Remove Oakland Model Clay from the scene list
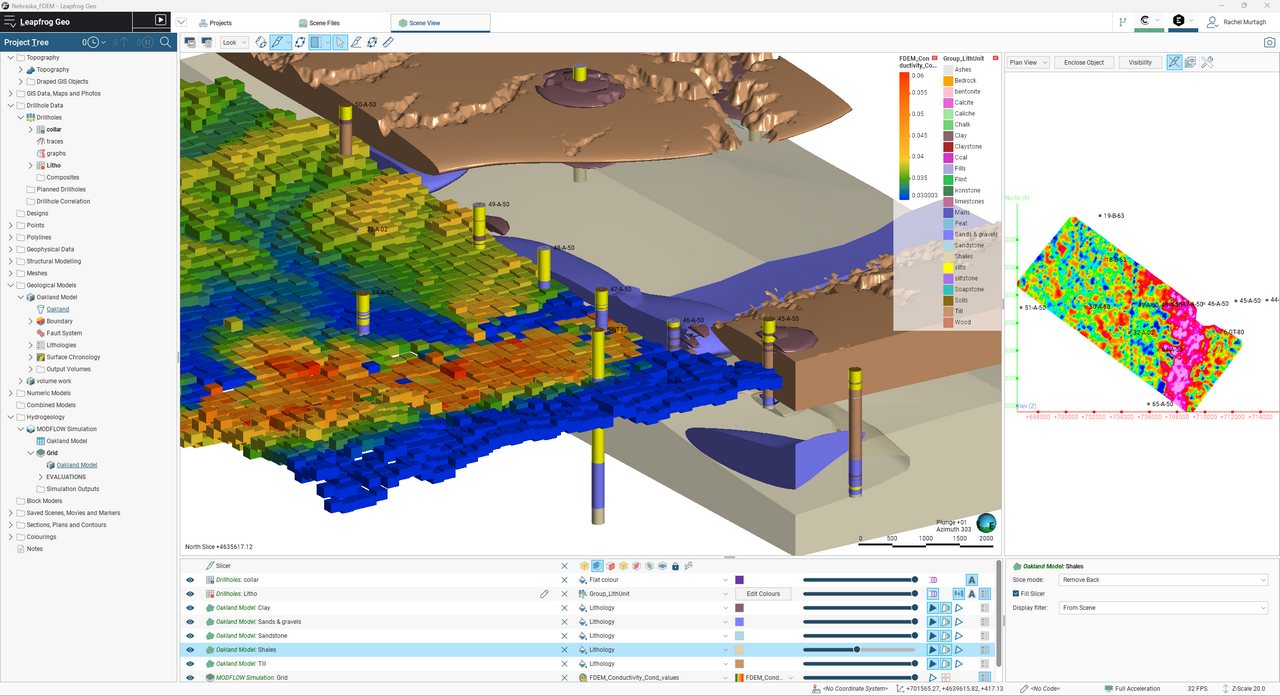The height and width of the screenshot is (696, 1280). [564, 608]
